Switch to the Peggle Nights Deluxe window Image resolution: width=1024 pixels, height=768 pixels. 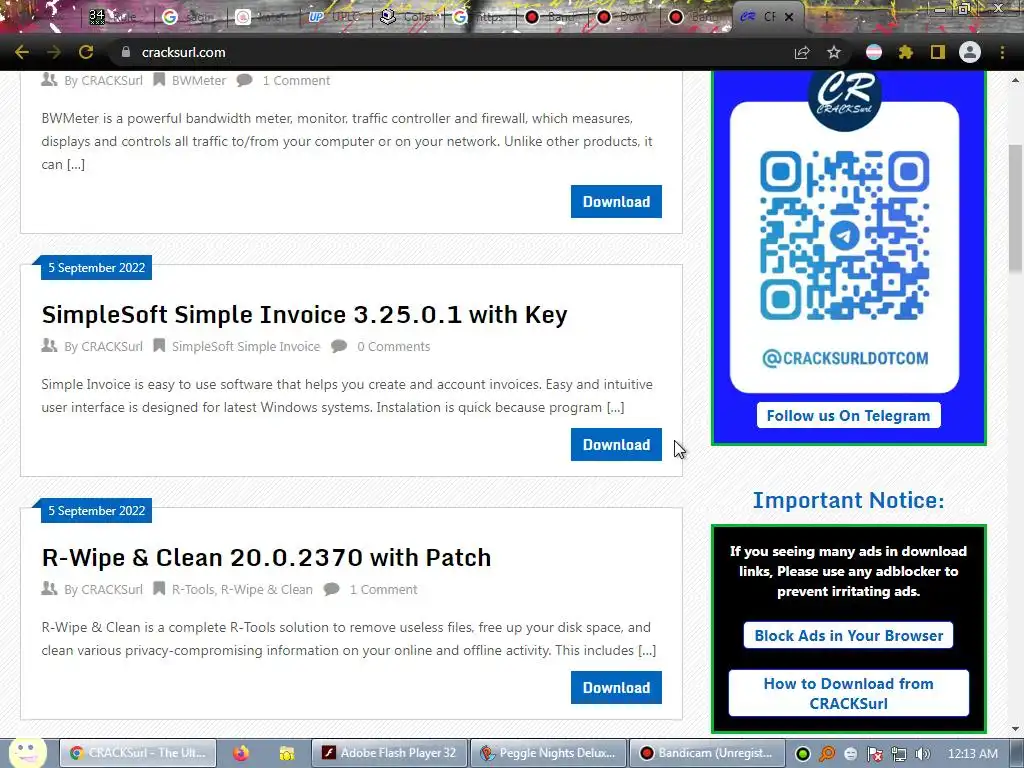click(x=548, y=753)
